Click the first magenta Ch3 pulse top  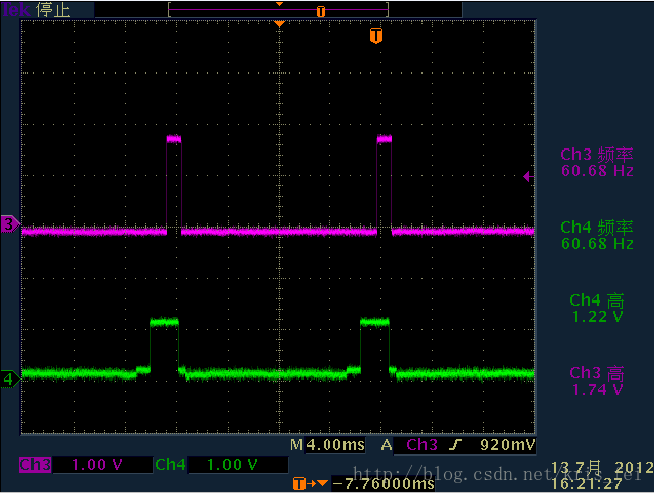pos(174,139)
